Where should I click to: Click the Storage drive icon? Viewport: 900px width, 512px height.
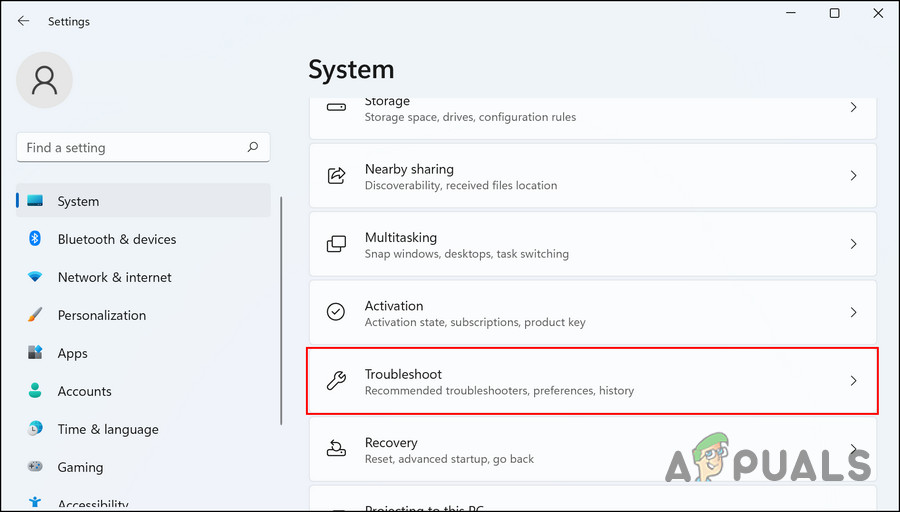pos(336,107)
